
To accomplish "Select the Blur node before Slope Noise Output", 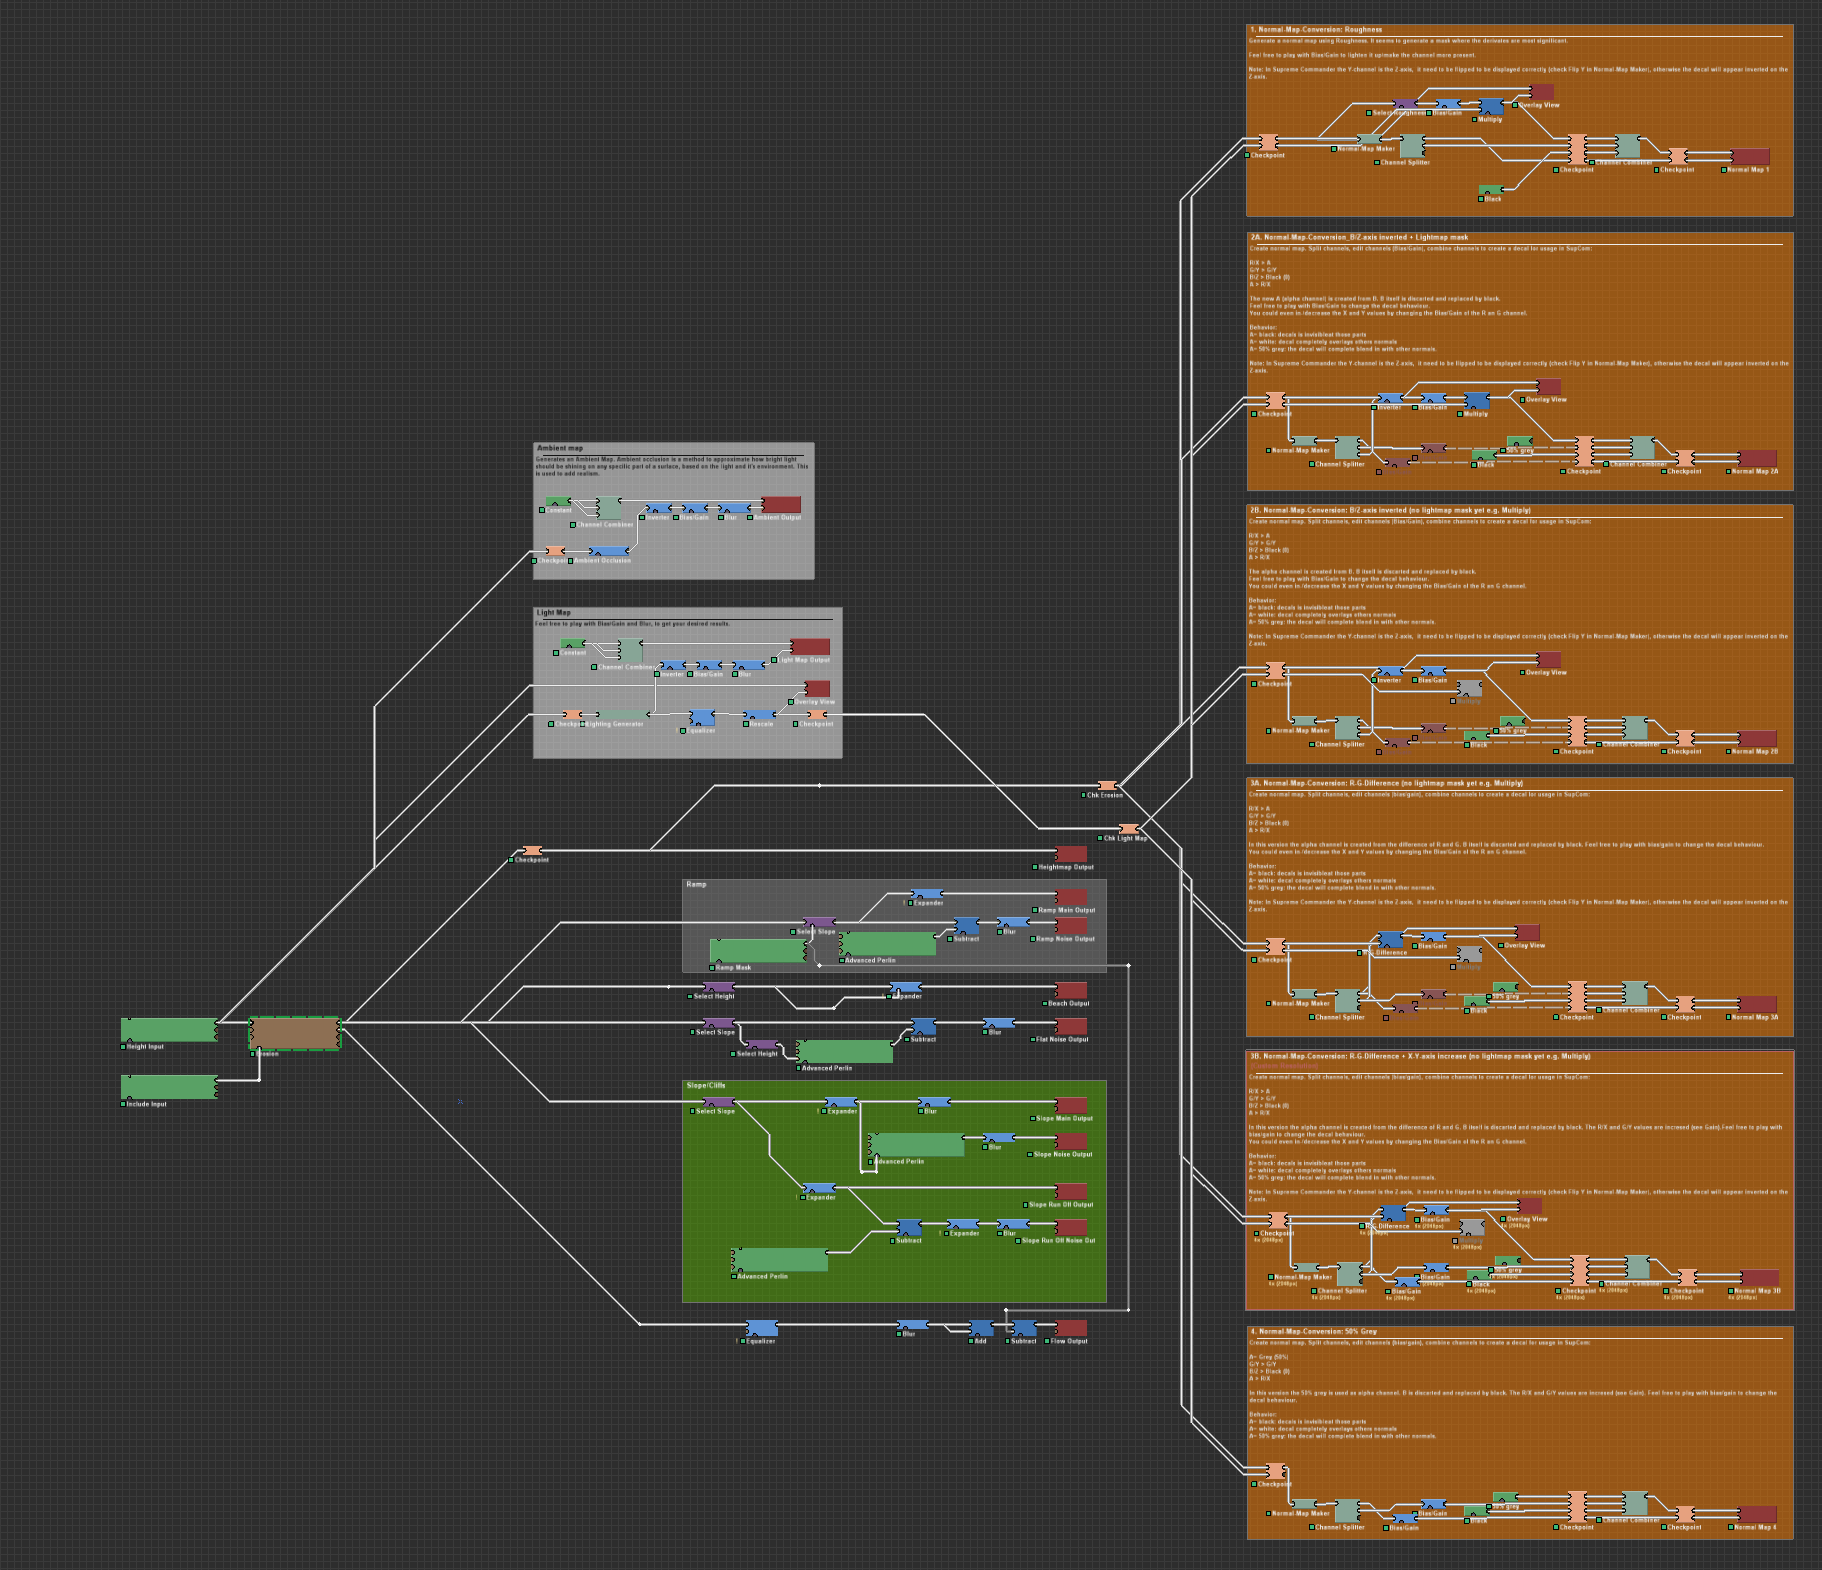I will (997, 1138).
